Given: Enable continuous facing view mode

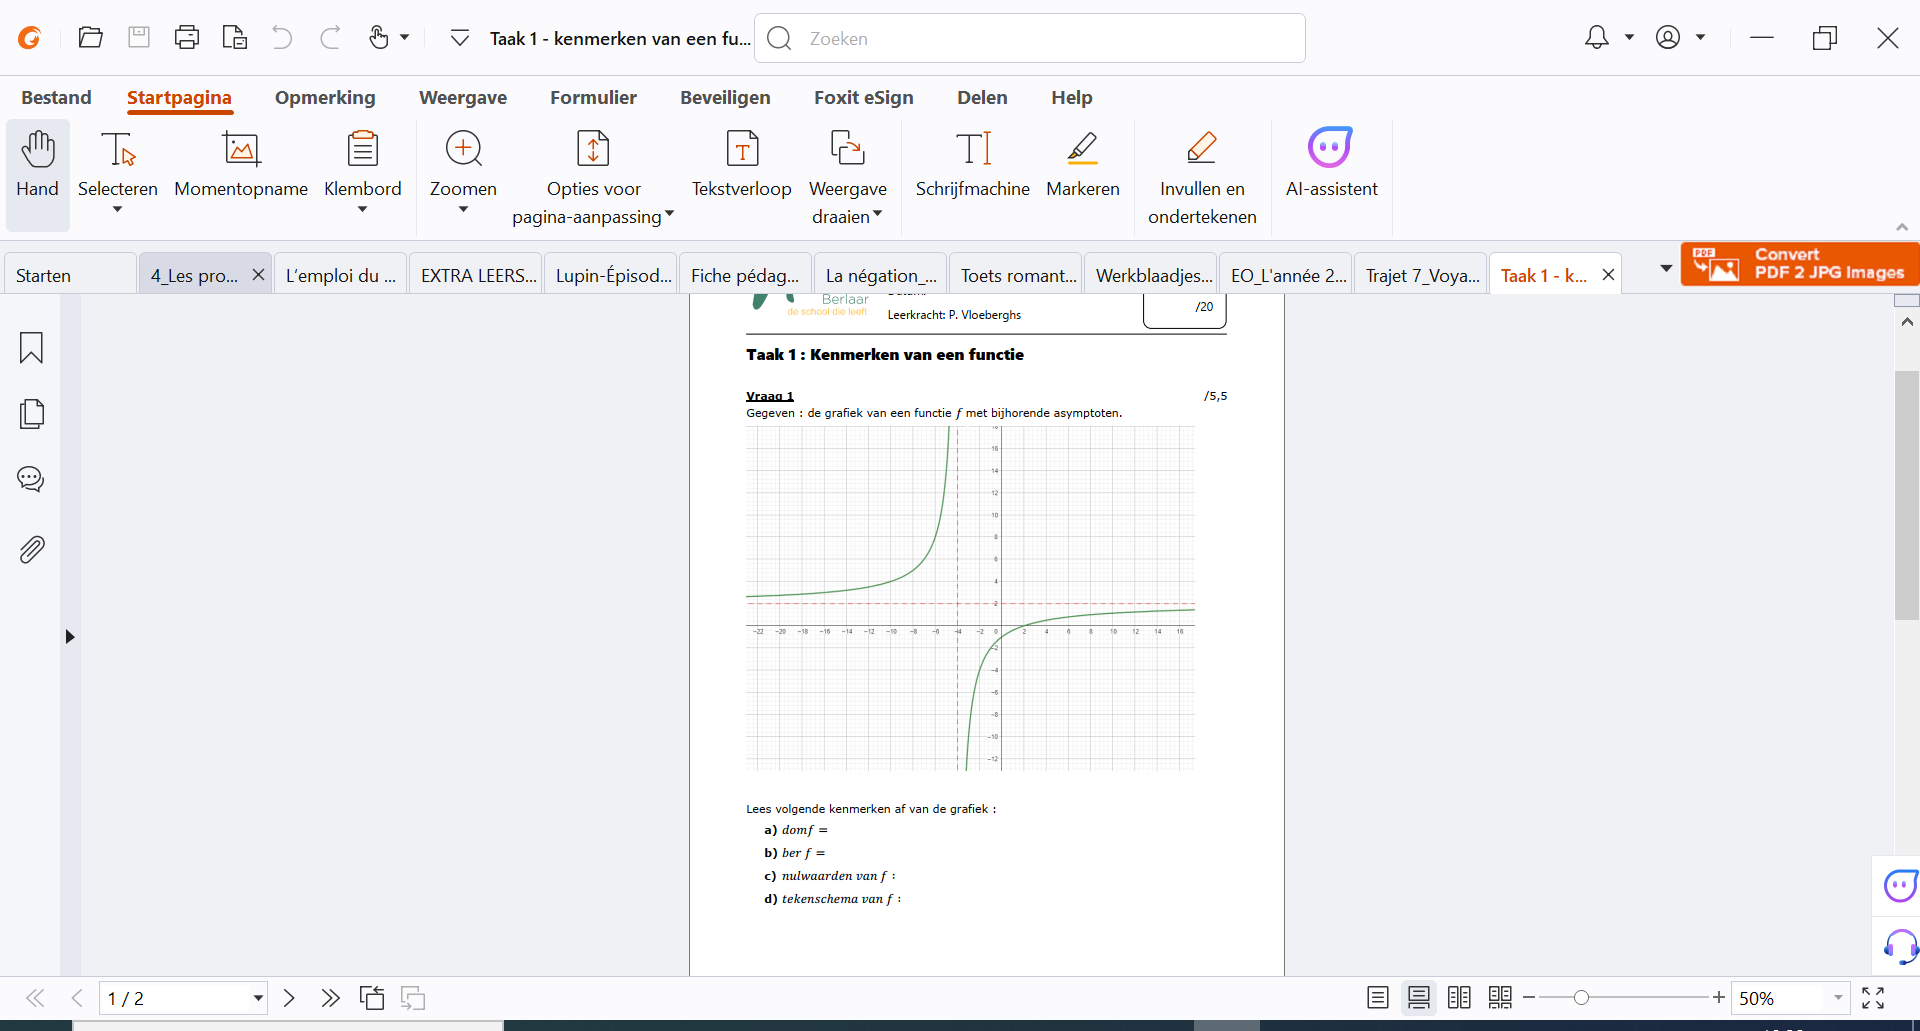Looking at the screenshot, I should tap(1500, 998).
